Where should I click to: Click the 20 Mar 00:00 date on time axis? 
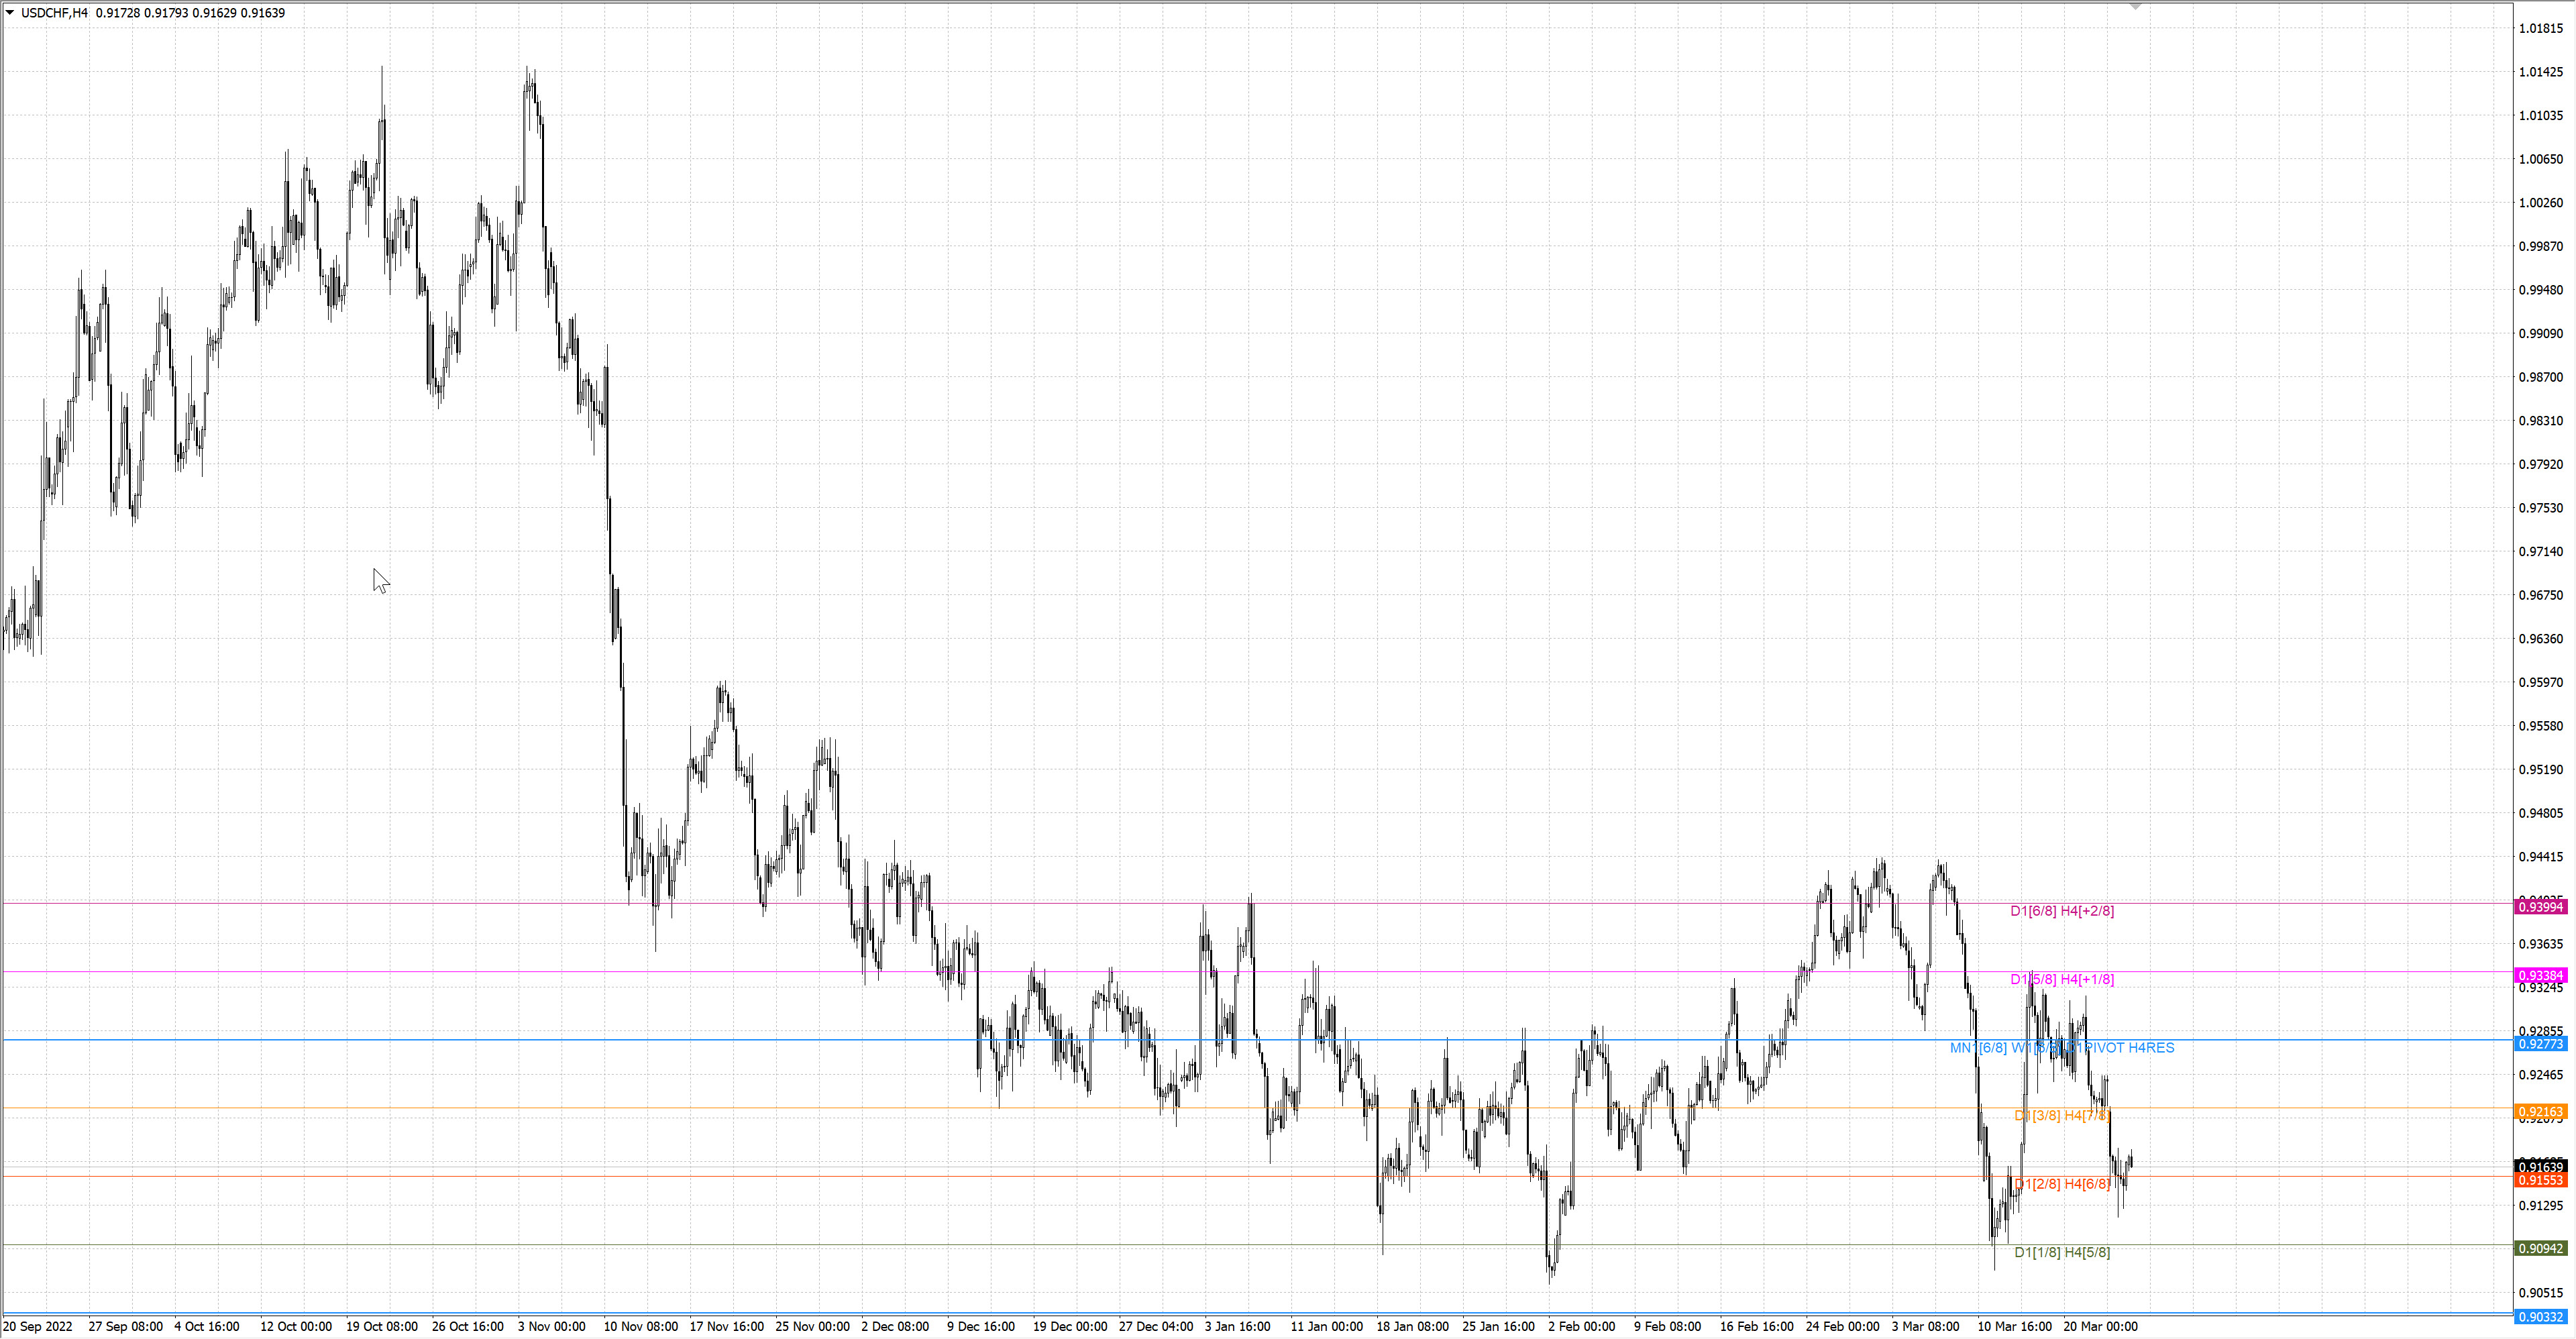(x=2100, y=1327)
